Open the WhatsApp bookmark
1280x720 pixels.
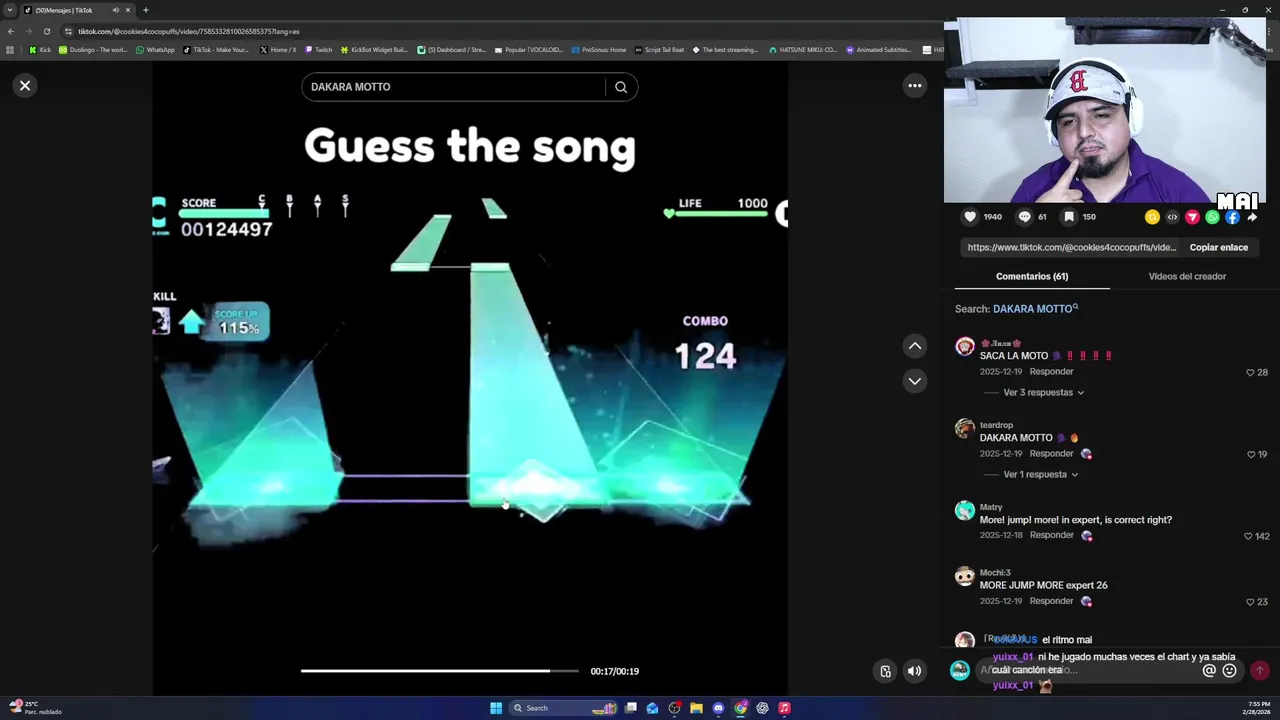click(x=155, y=49)
